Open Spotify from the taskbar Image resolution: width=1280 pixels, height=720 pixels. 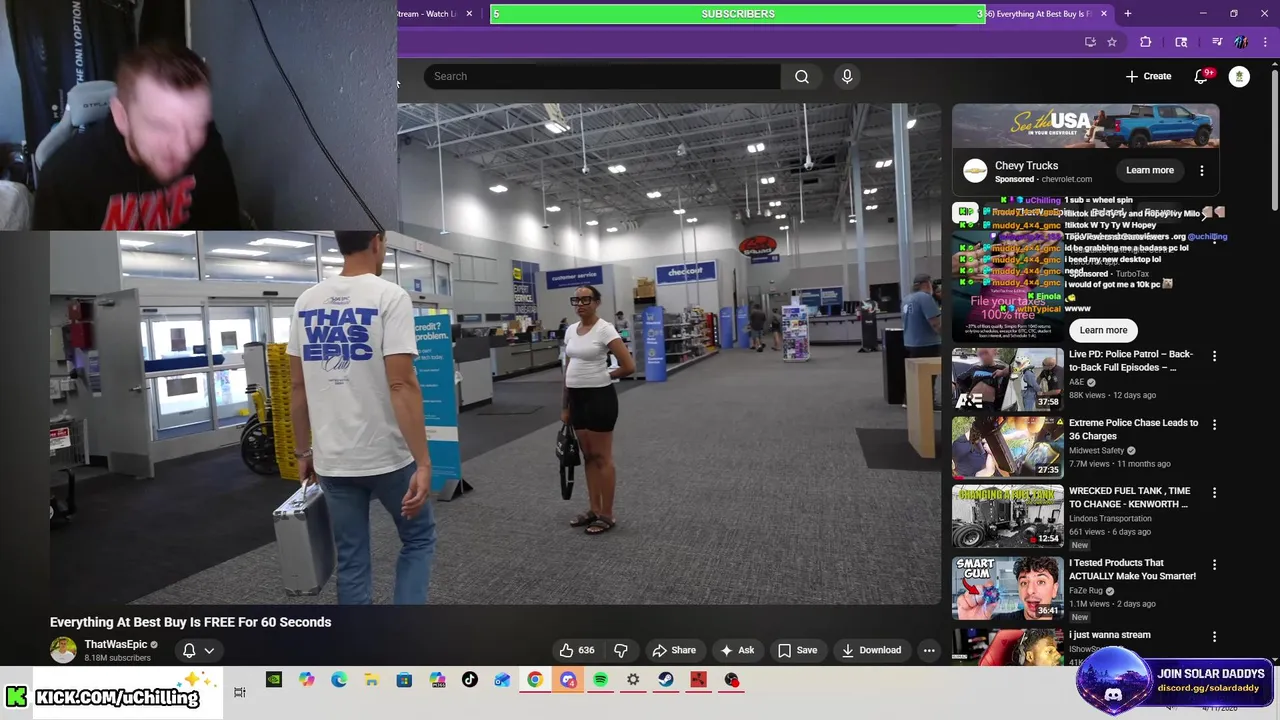[600, 680]
